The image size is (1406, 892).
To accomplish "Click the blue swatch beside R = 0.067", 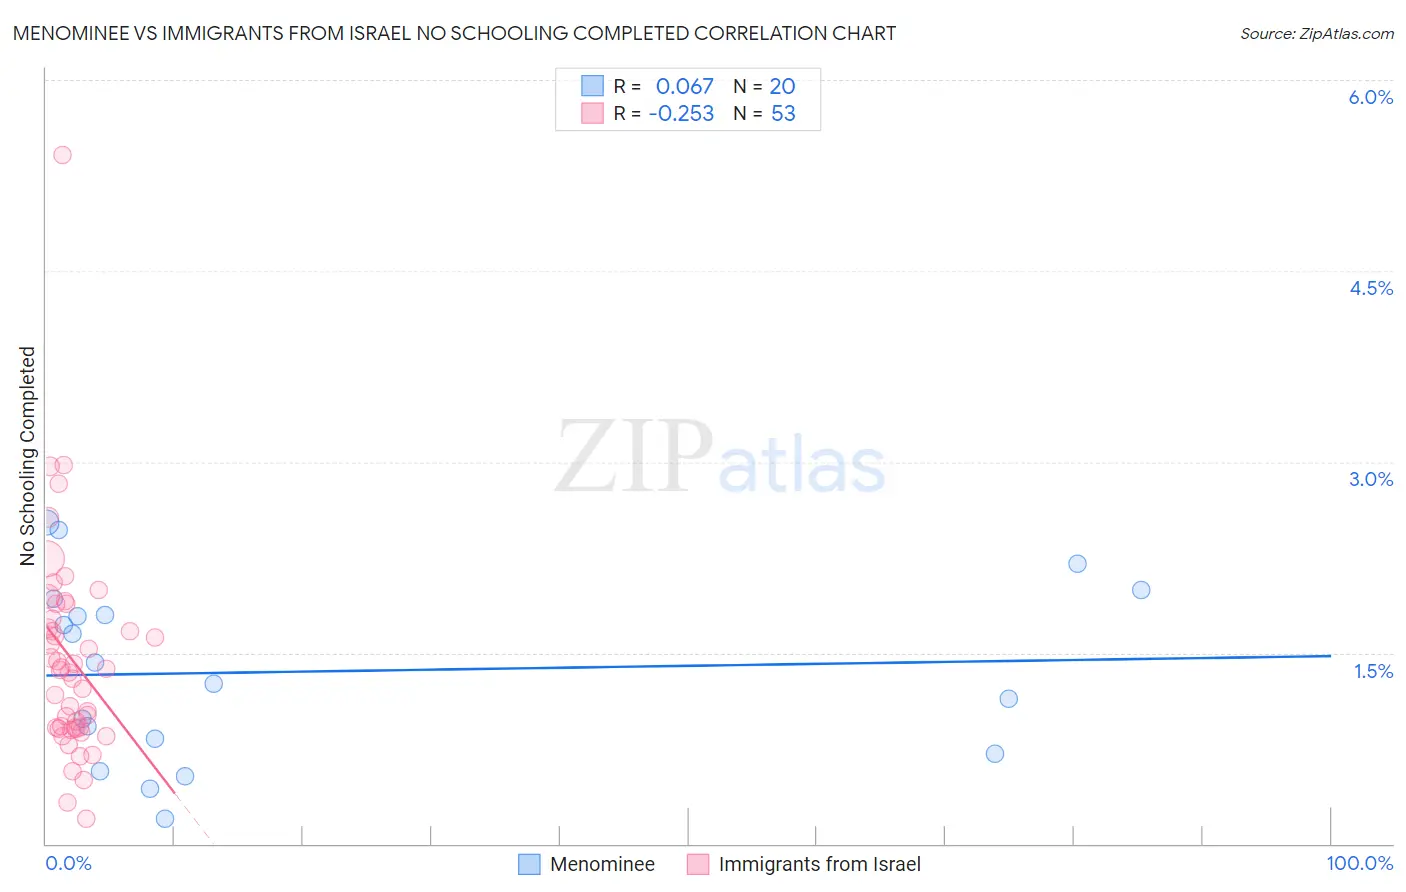I will pyautogui.click(x=592, y=86).
